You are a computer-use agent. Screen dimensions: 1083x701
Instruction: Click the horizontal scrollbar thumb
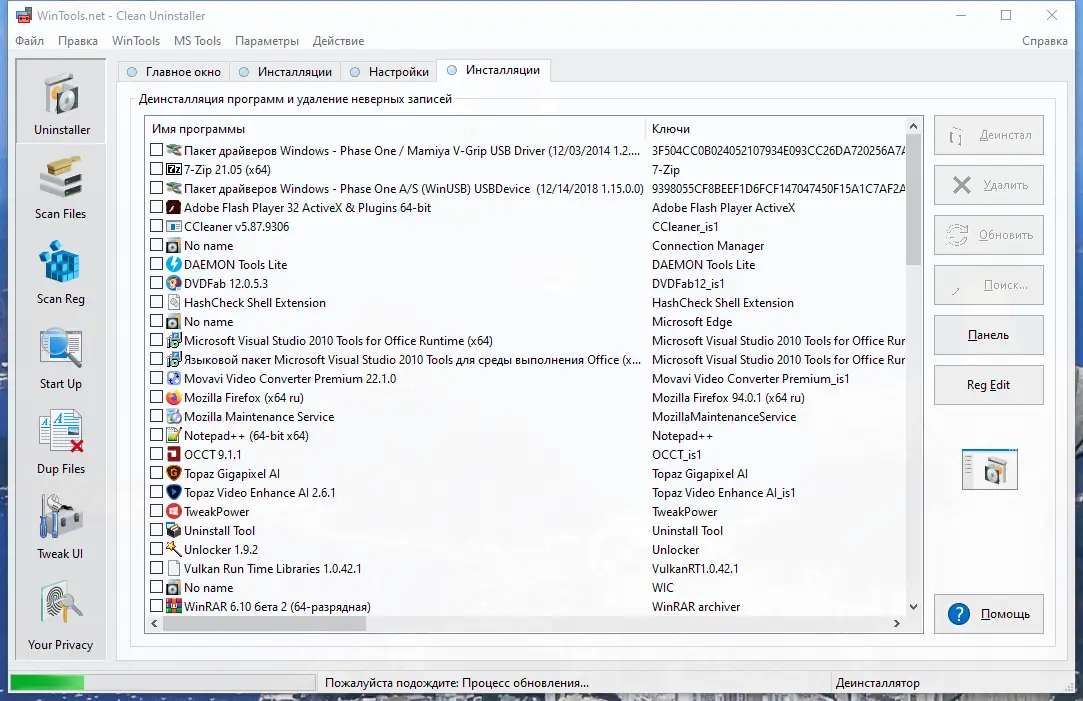pos(264,623)
